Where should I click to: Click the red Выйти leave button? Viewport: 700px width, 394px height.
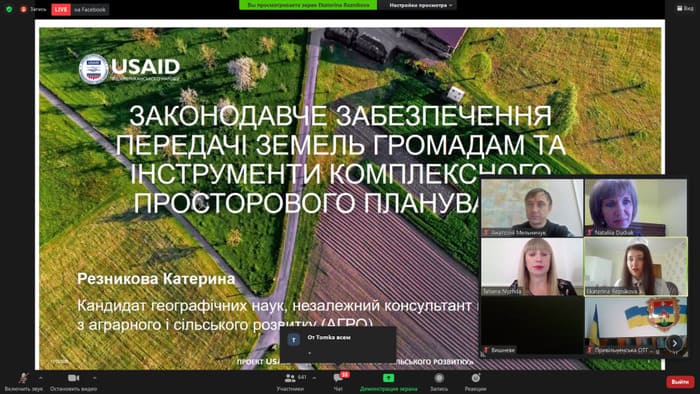point(680,382)
